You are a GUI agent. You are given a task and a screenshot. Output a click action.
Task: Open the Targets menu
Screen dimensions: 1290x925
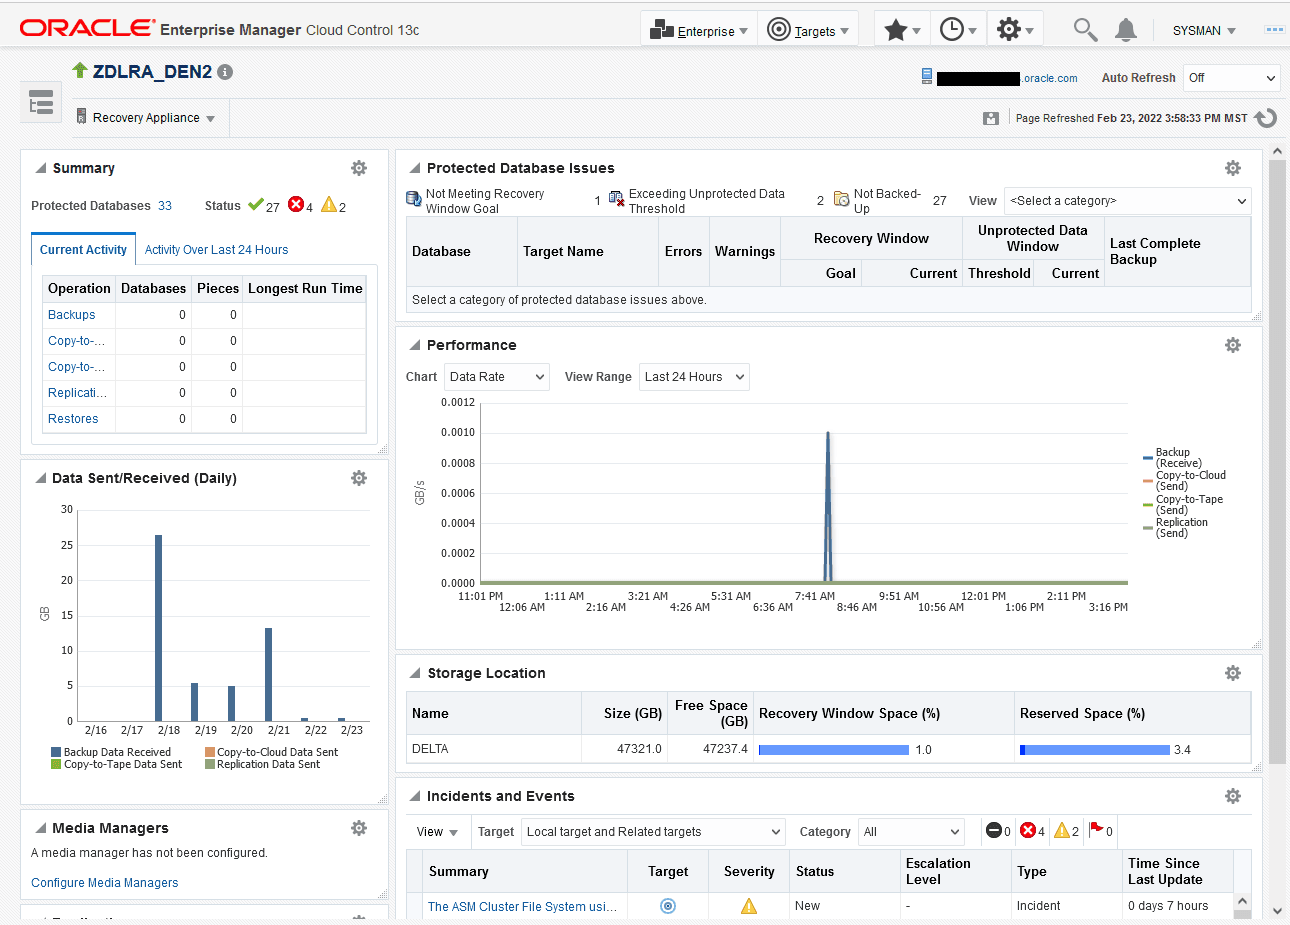coord(808,30)
